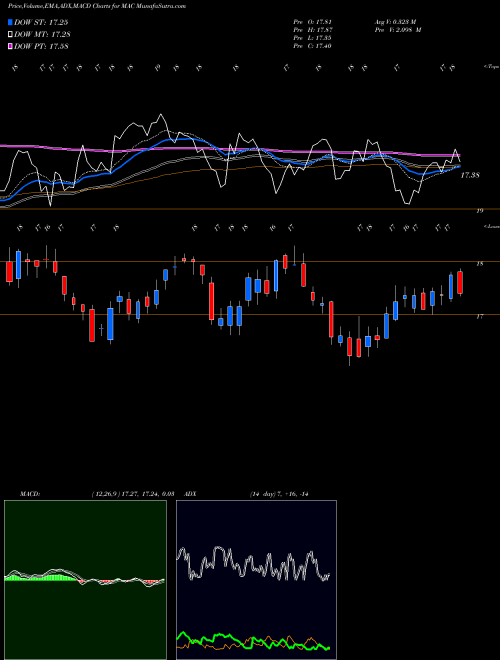Click the 18 axis label on candlestick chart
Screen dimensions: 500x660
click(x=480, y=264)
